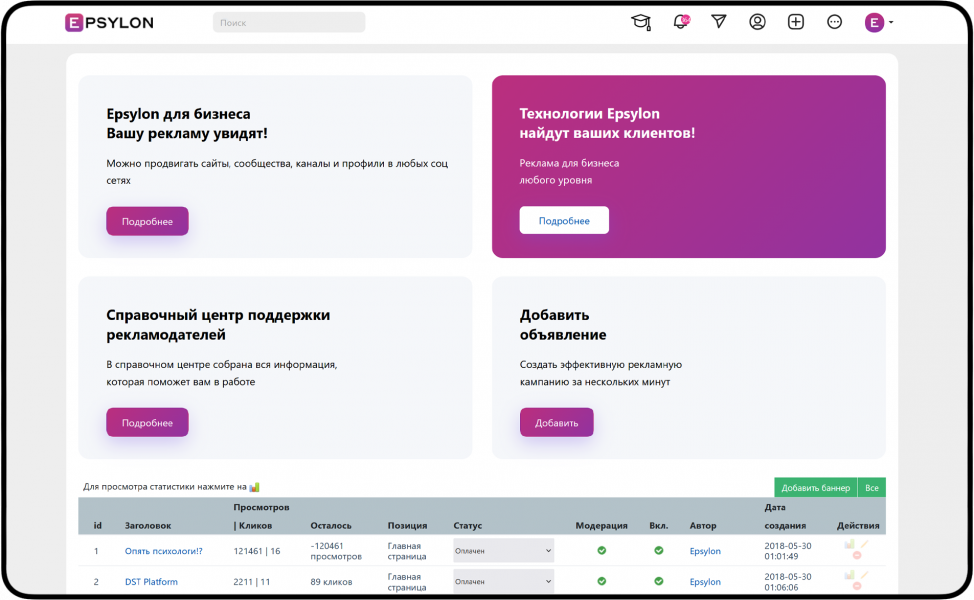
Task: Click the purple E account avatar
Action: pyautogui.click(x=874, y=23)
